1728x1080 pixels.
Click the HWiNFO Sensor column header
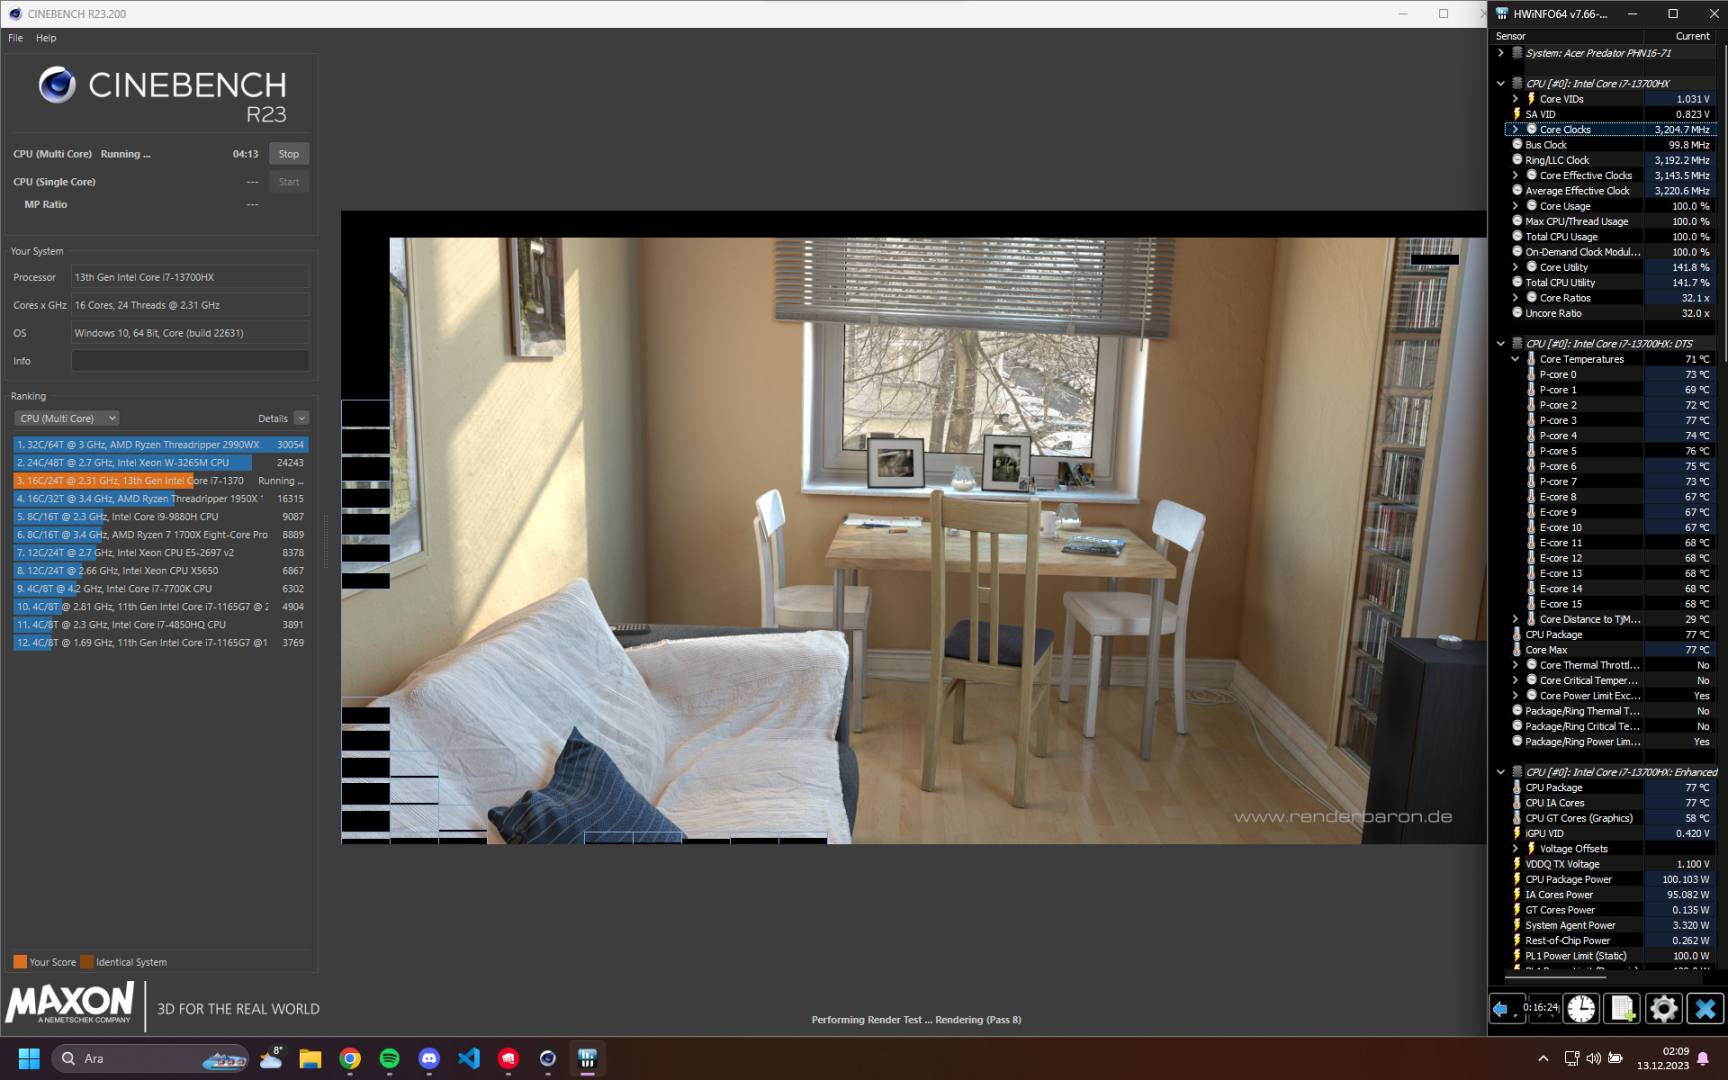1568,36
